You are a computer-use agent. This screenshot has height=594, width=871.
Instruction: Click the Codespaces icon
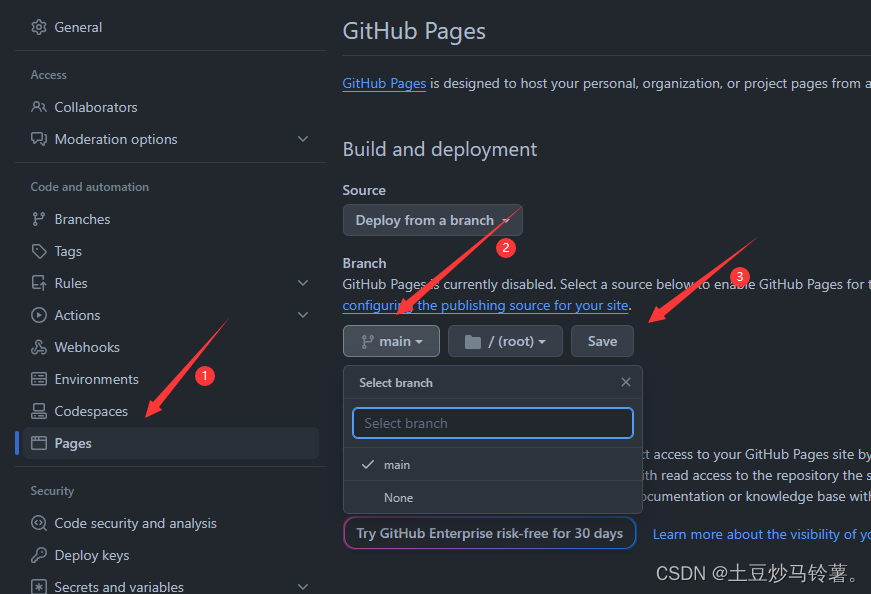pyautogui.click(x=39, y=411)
